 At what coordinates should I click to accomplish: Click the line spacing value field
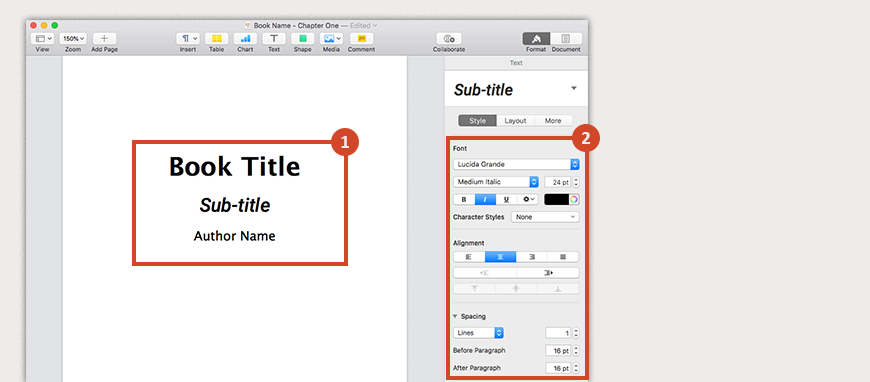click(x=558, y=333)
